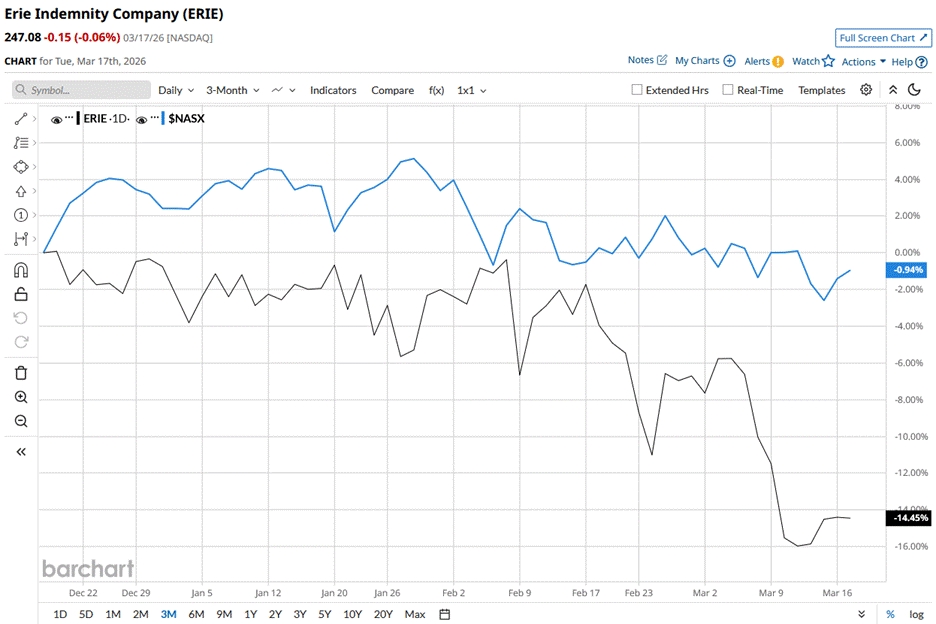
Task: Select the trendline drawing tool
Action: pos(20,118)
